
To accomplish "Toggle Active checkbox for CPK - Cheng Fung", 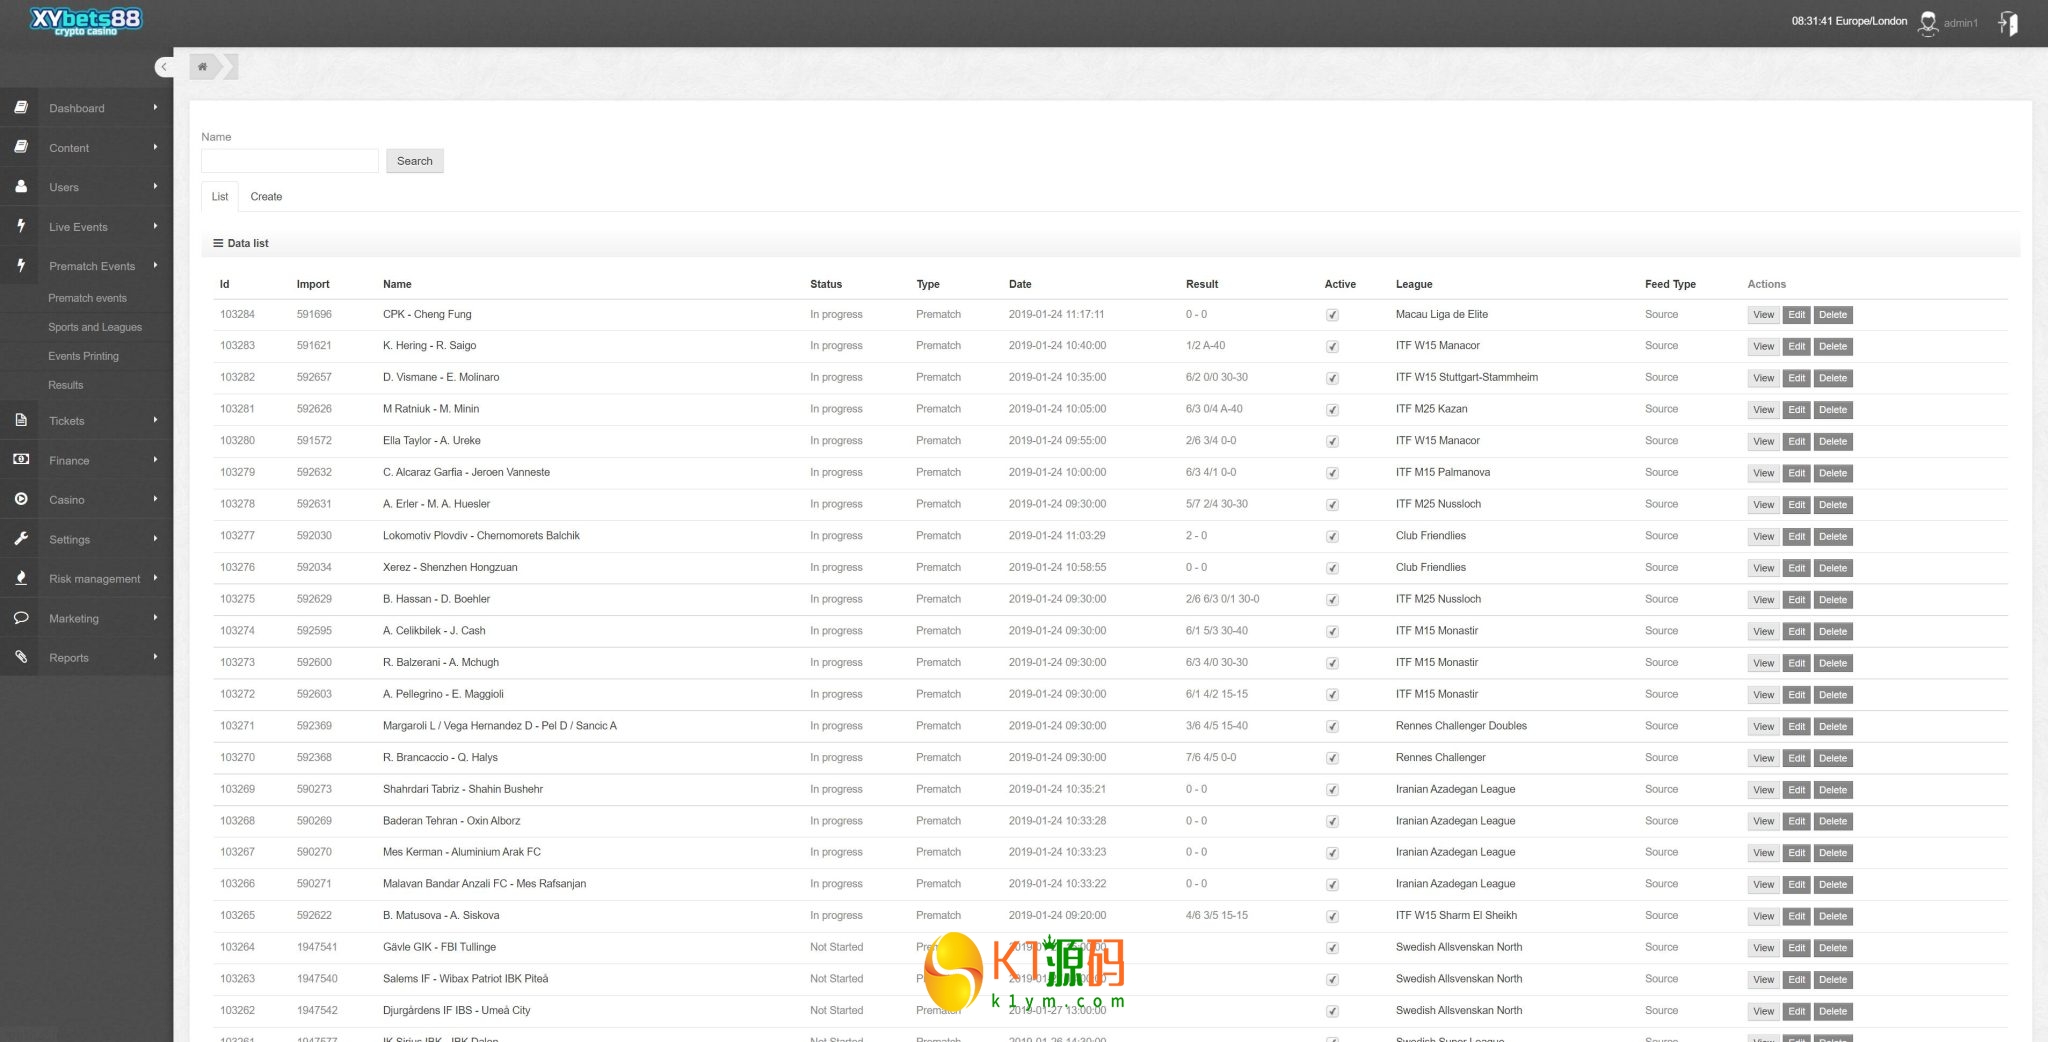I will [x=1332, y=315].
